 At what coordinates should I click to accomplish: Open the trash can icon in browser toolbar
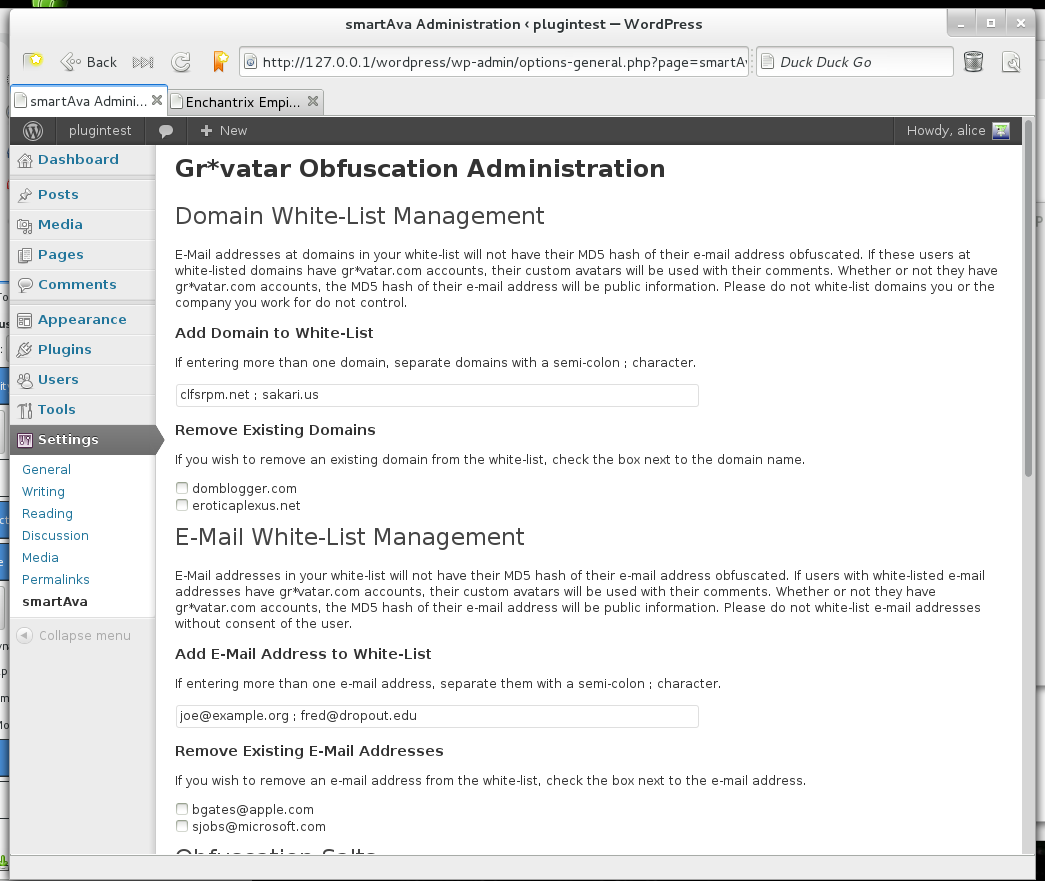tap(974, 62)
